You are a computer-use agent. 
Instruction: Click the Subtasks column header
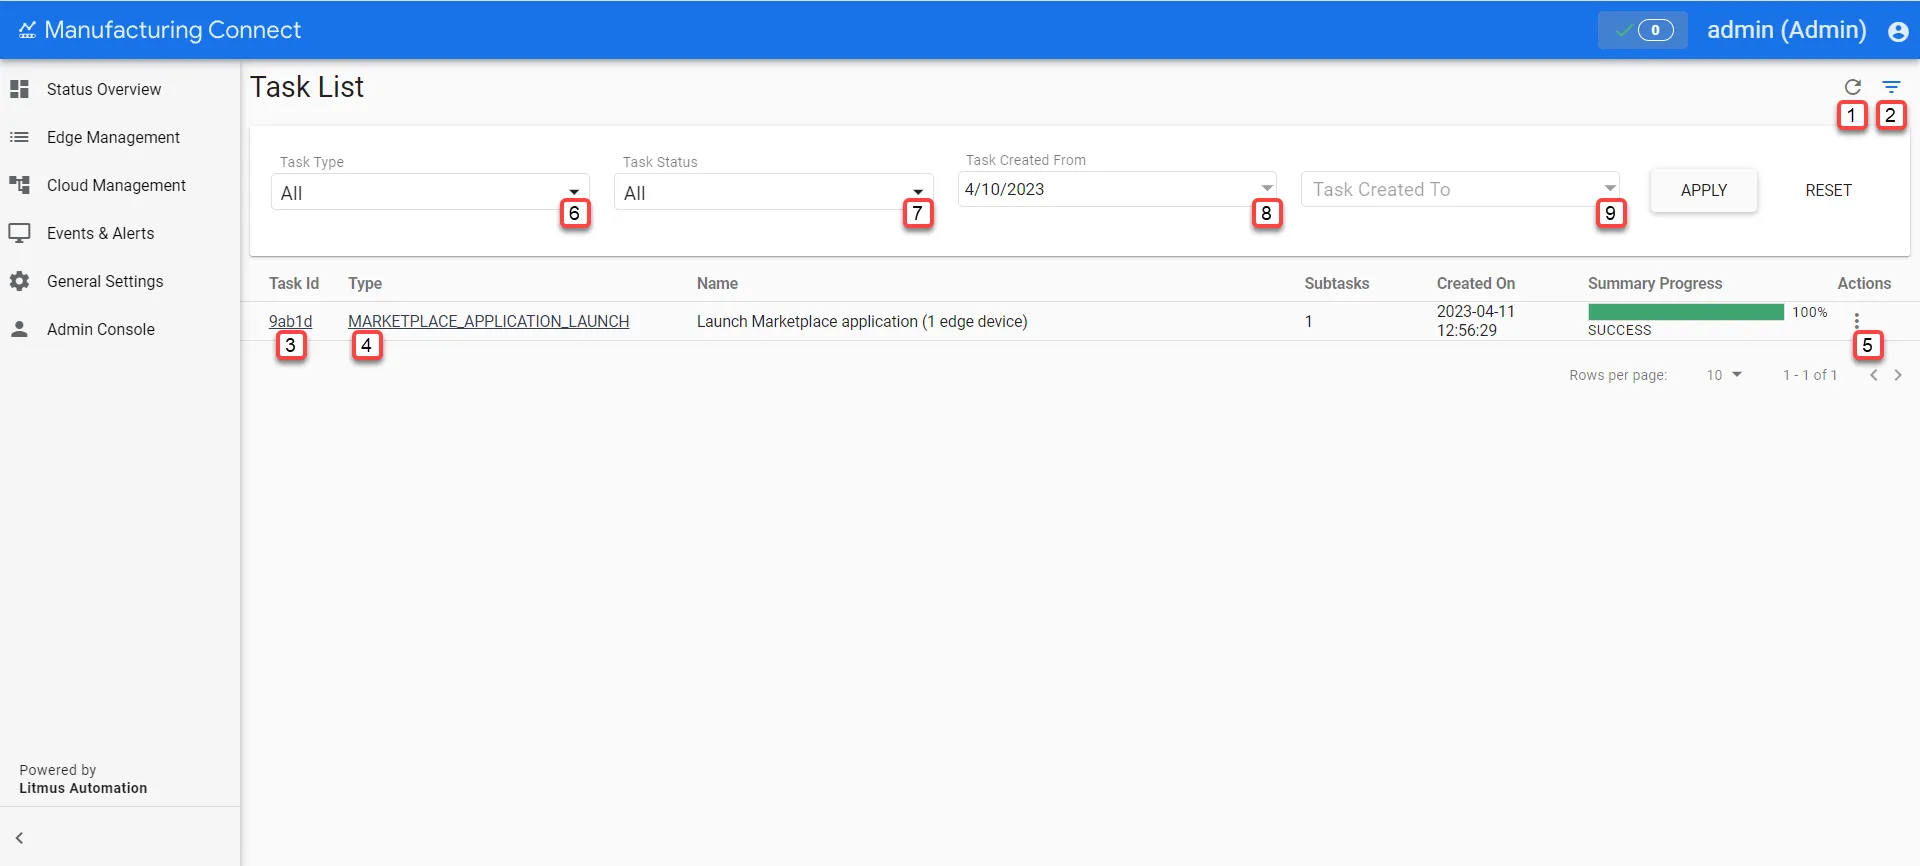tap(1337, 283)
